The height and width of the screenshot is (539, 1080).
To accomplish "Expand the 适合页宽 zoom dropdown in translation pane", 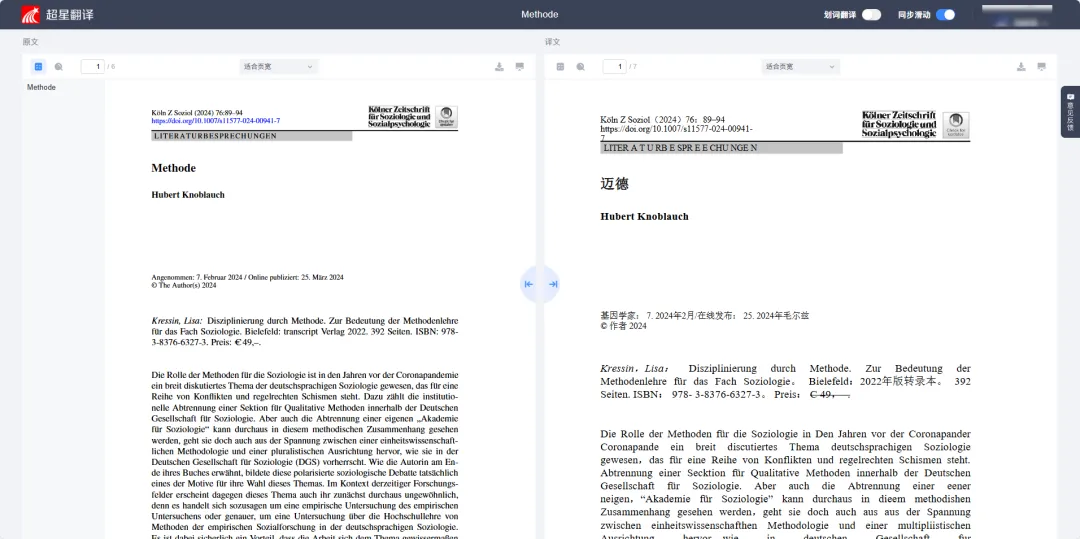I will tap(801, 67).
